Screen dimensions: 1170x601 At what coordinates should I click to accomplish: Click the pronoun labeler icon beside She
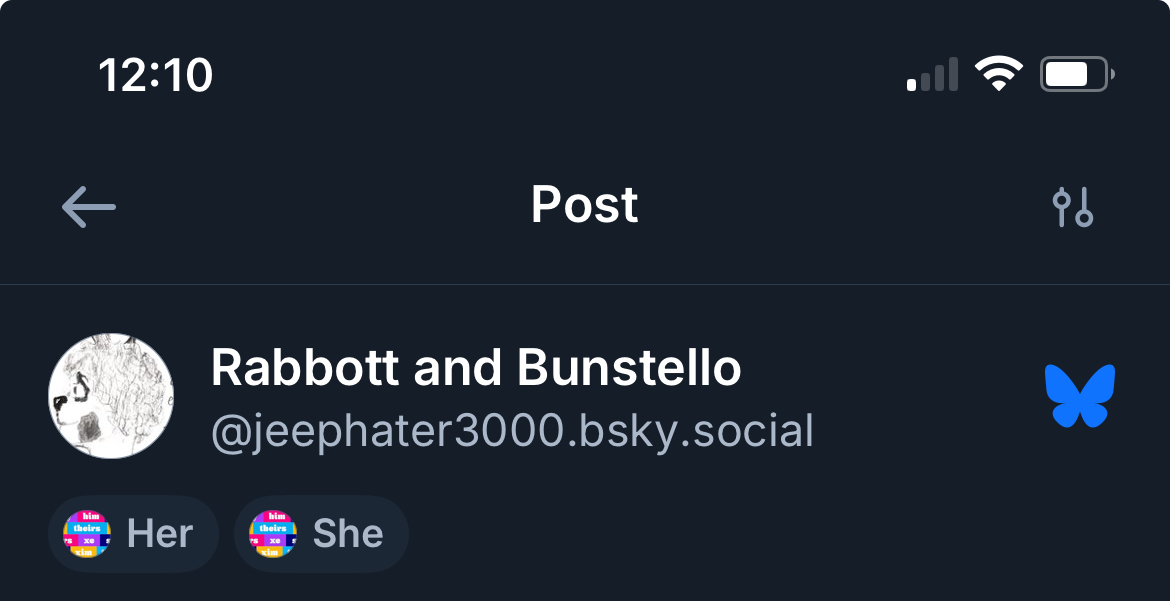click(x=273, y=533)
